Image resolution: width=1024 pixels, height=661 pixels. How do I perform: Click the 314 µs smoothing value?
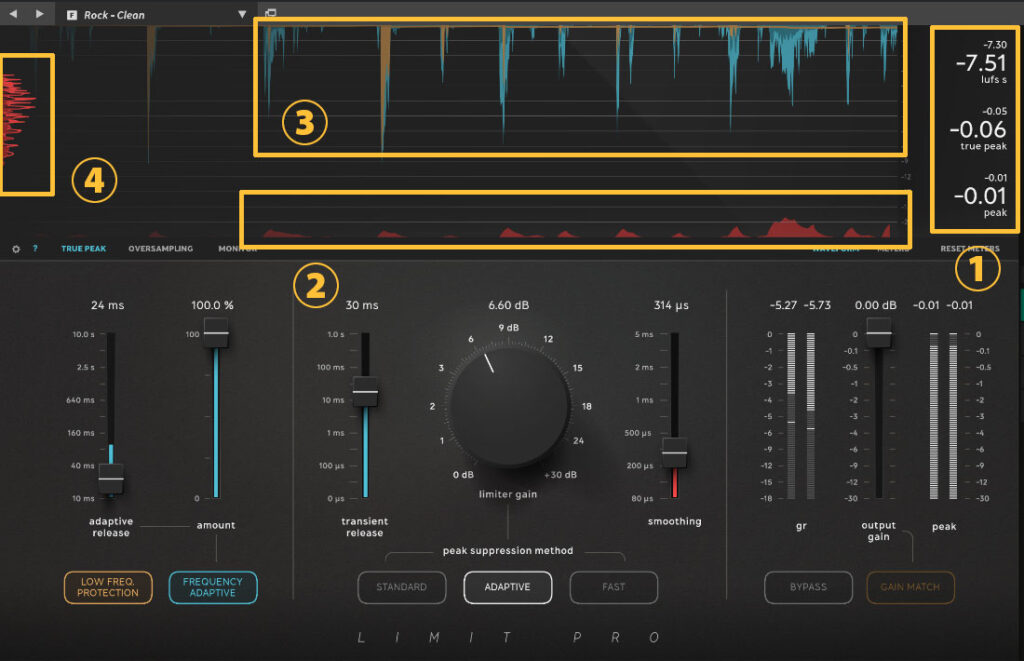(671, 305)
